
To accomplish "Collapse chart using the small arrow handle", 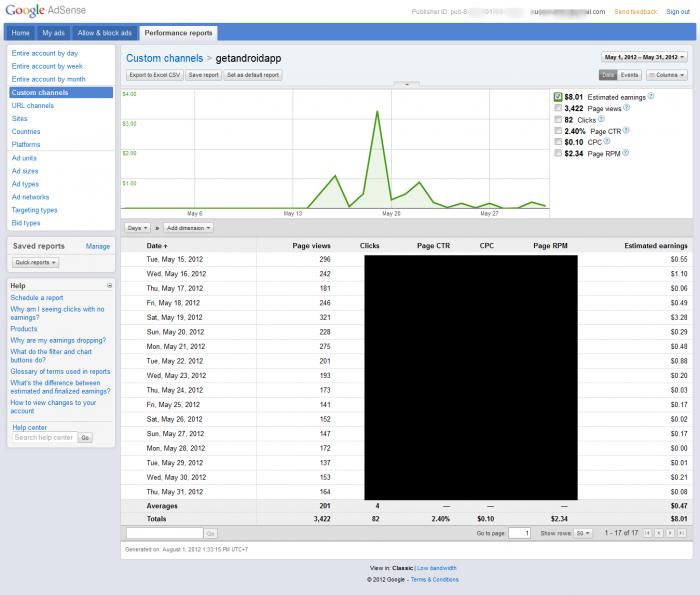I will [x=407, y=84].
